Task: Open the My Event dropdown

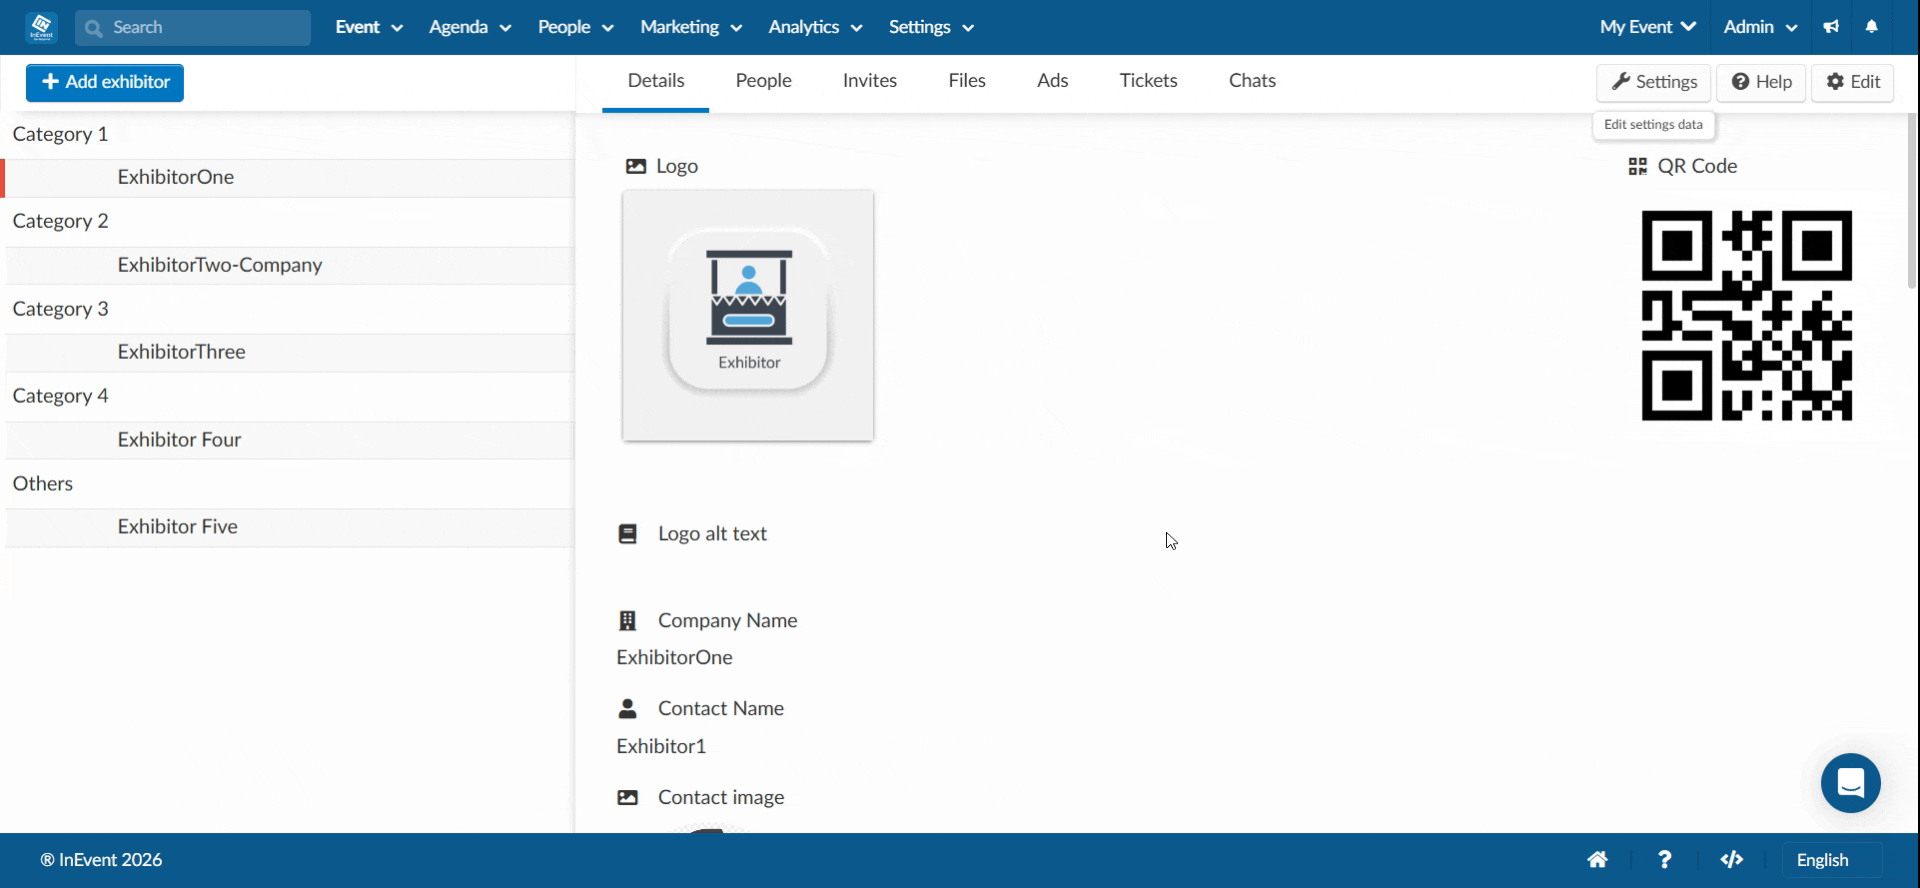Action: pos(1648,27)
